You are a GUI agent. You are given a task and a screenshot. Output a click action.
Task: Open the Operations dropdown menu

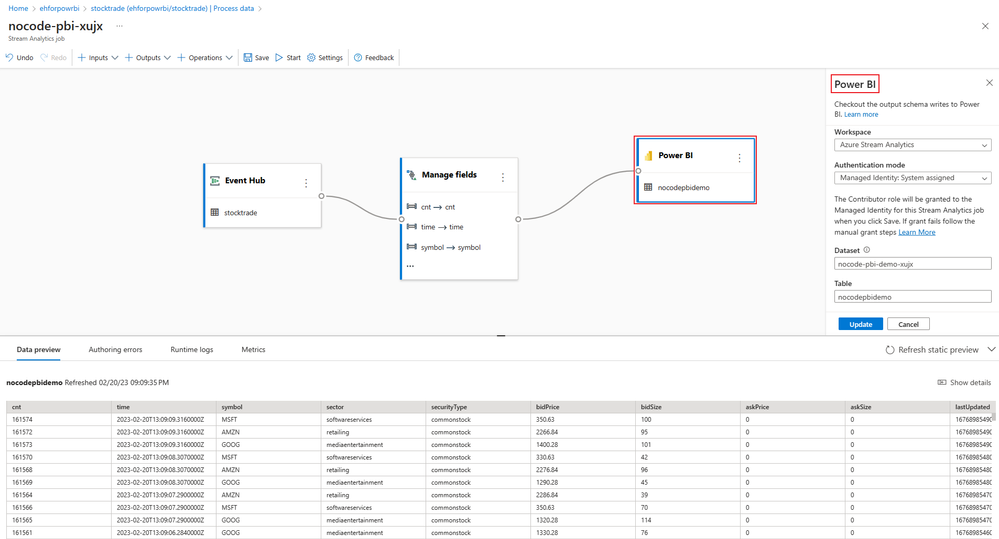[x=205, y=57]
